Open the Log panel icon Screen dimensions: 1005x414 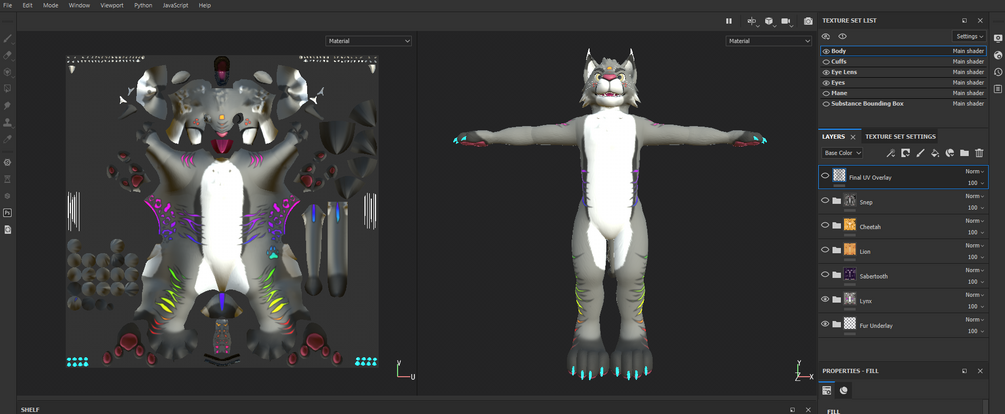tap(998, 88)
